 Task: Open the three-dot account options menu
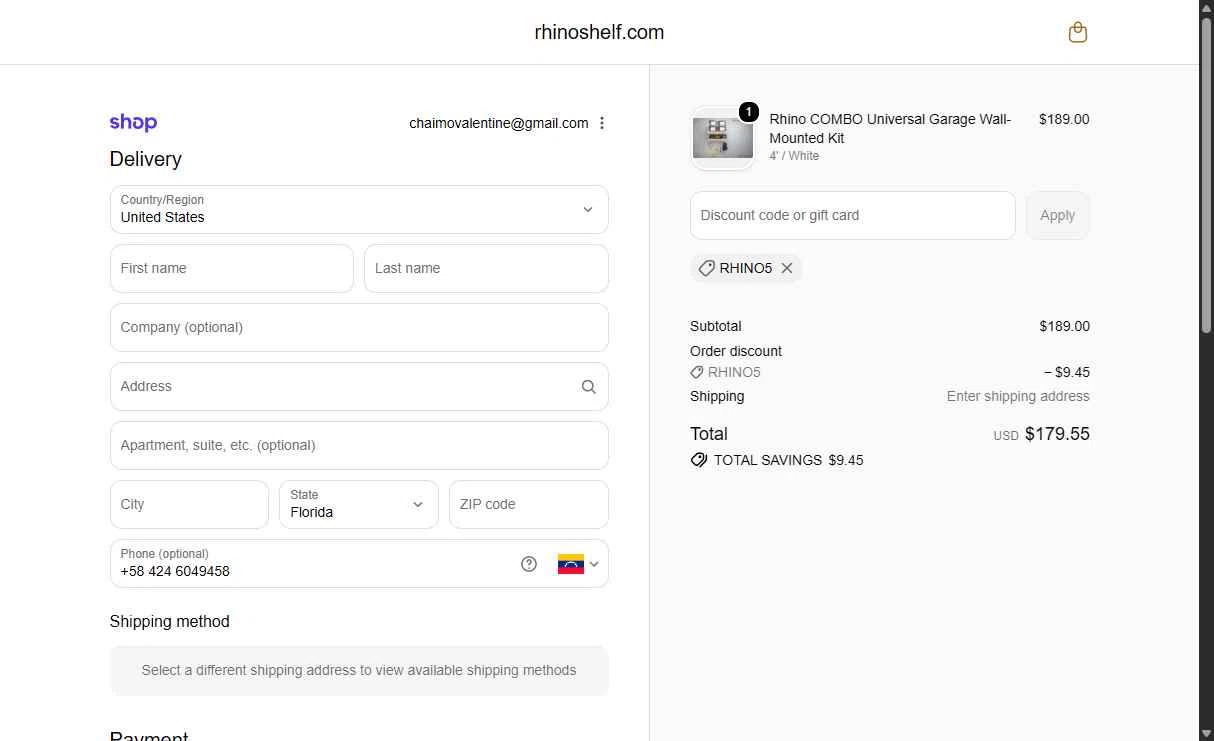point(602,123)
